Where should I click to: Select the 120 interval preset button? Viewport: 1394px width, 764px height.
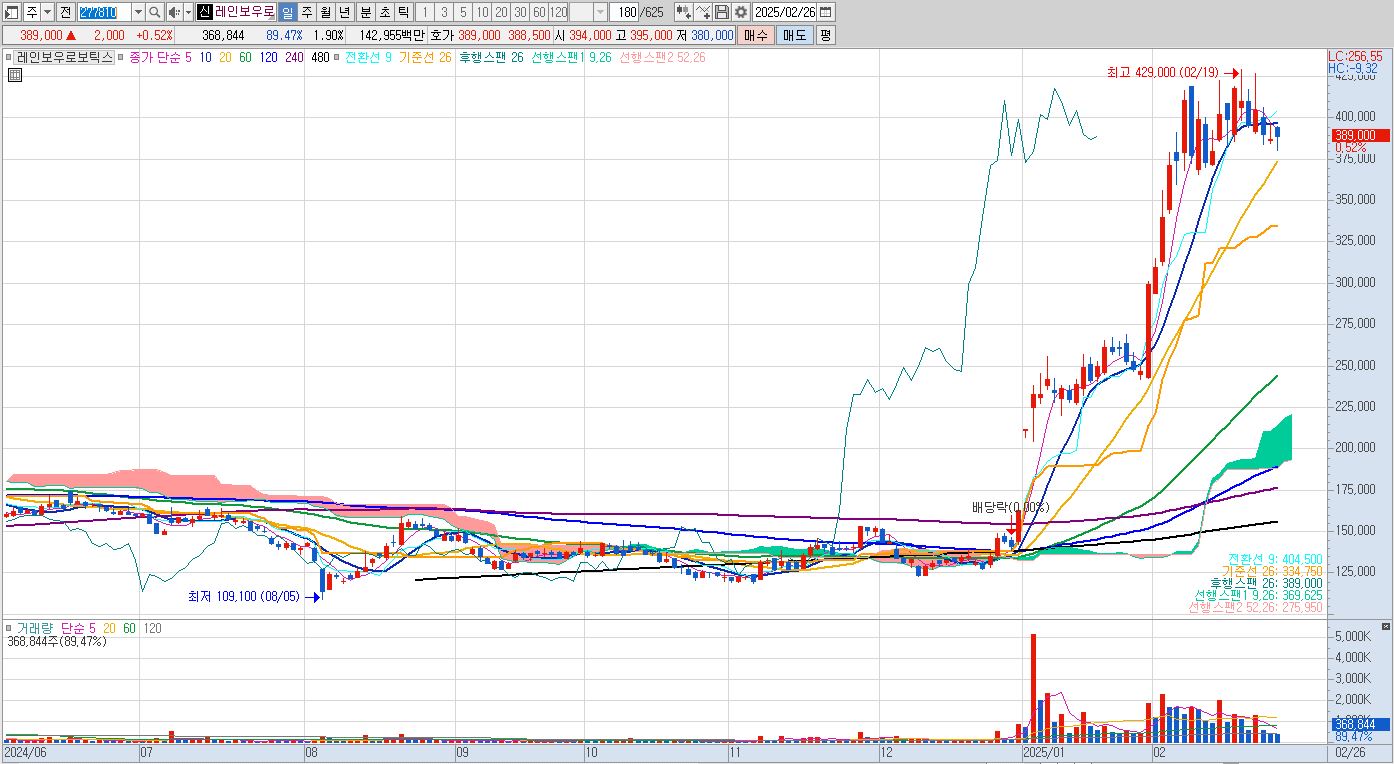pyautogui.click(x=559, y=12)
